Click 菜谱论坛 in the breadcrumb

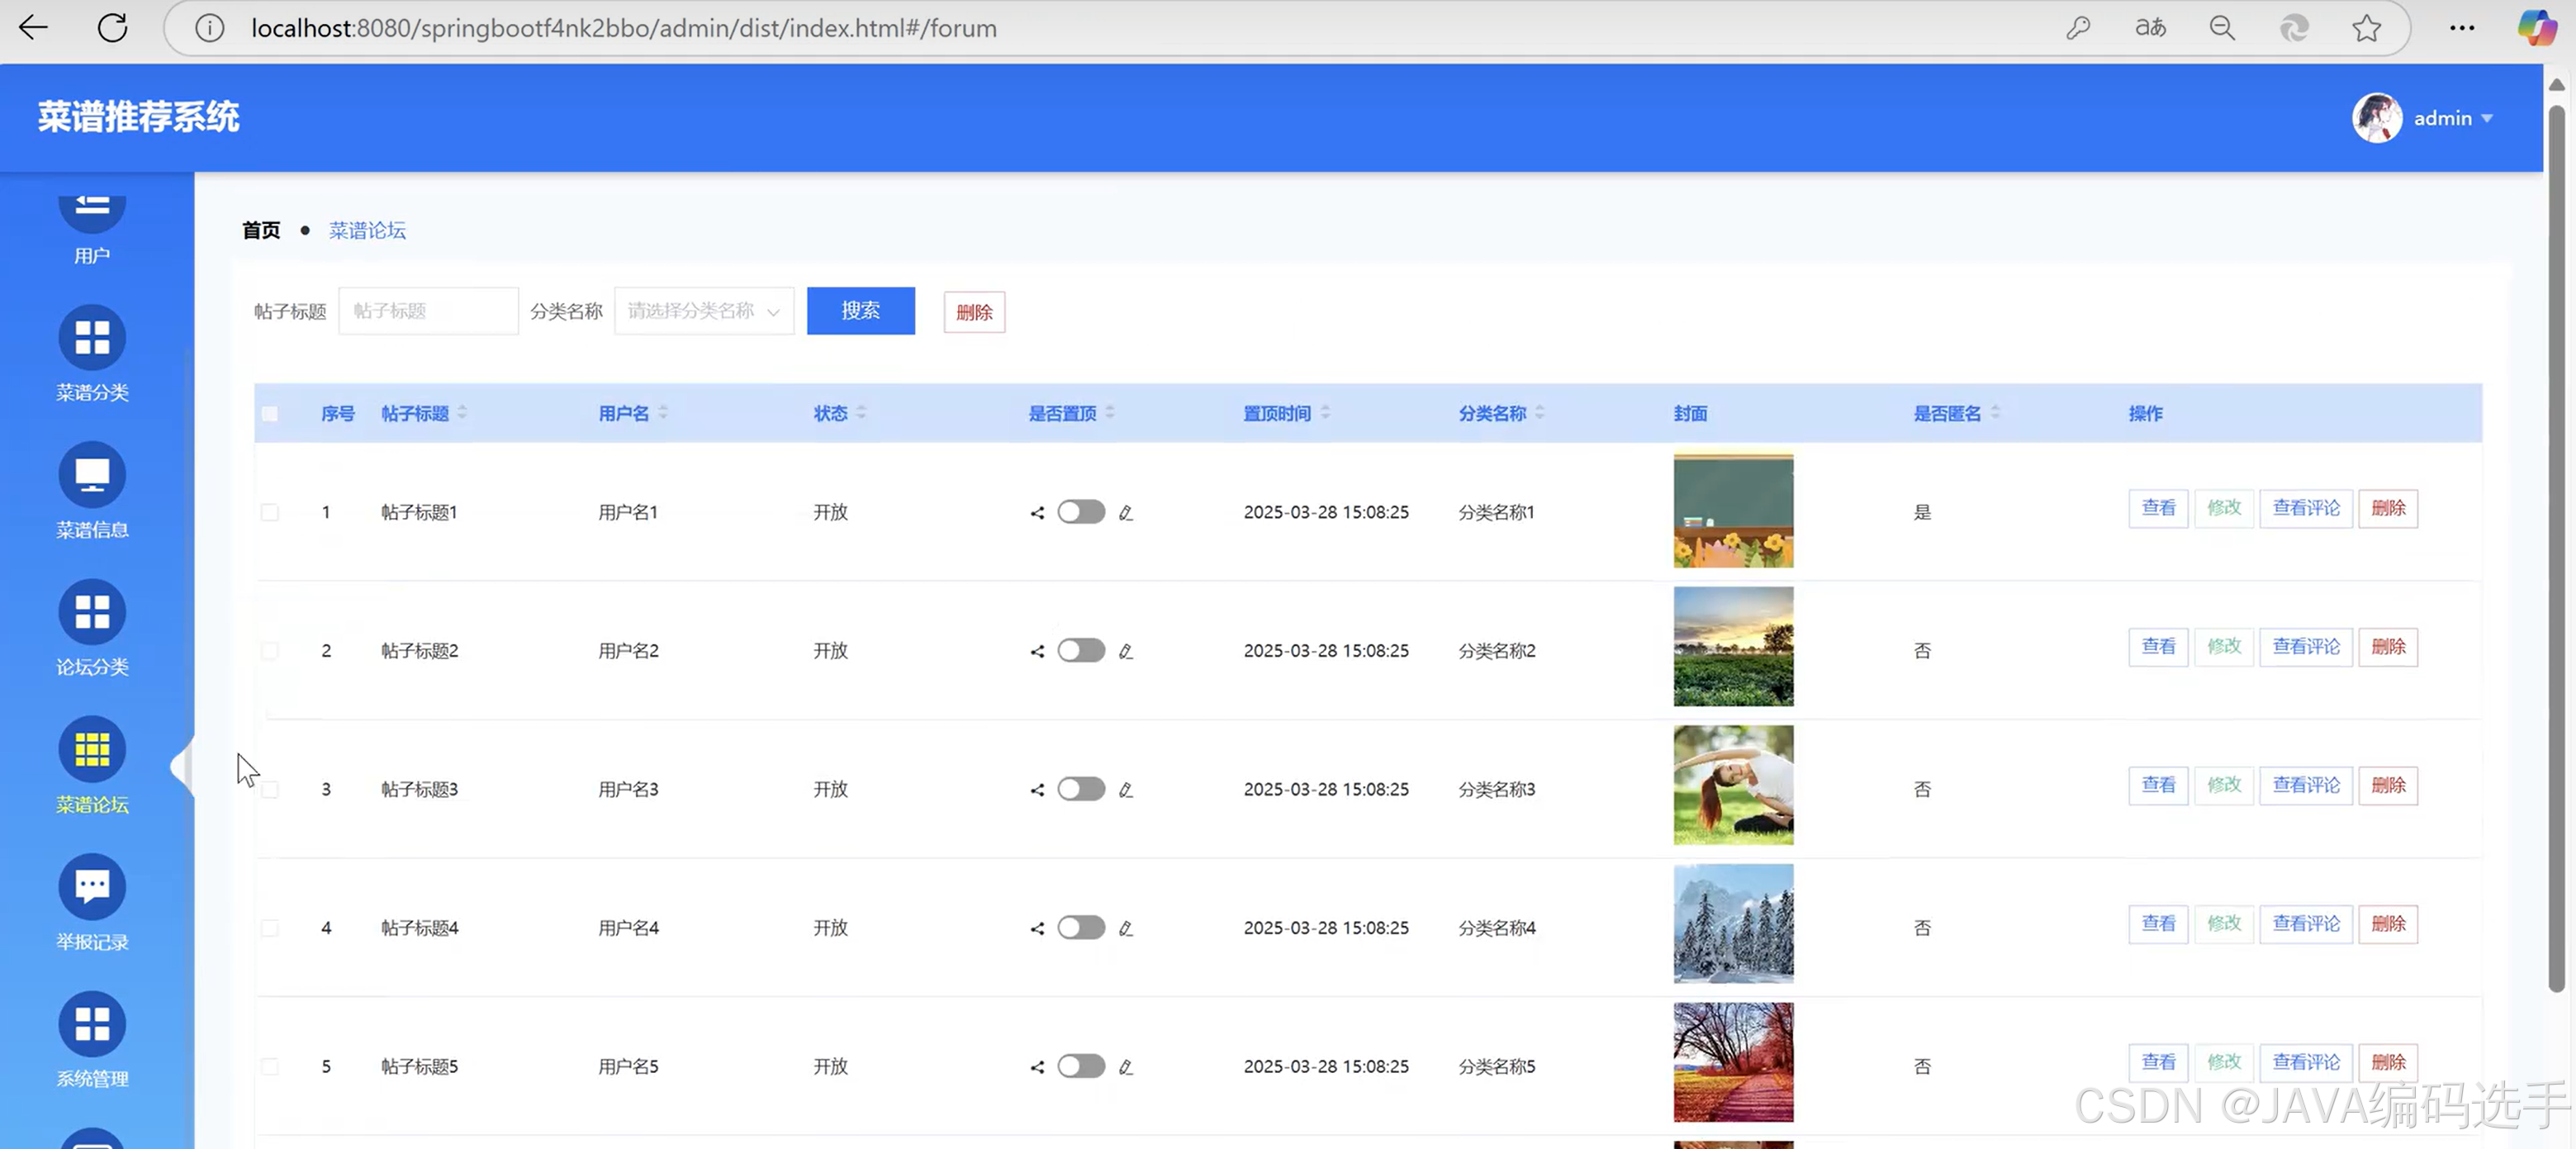tap(367, 231)
